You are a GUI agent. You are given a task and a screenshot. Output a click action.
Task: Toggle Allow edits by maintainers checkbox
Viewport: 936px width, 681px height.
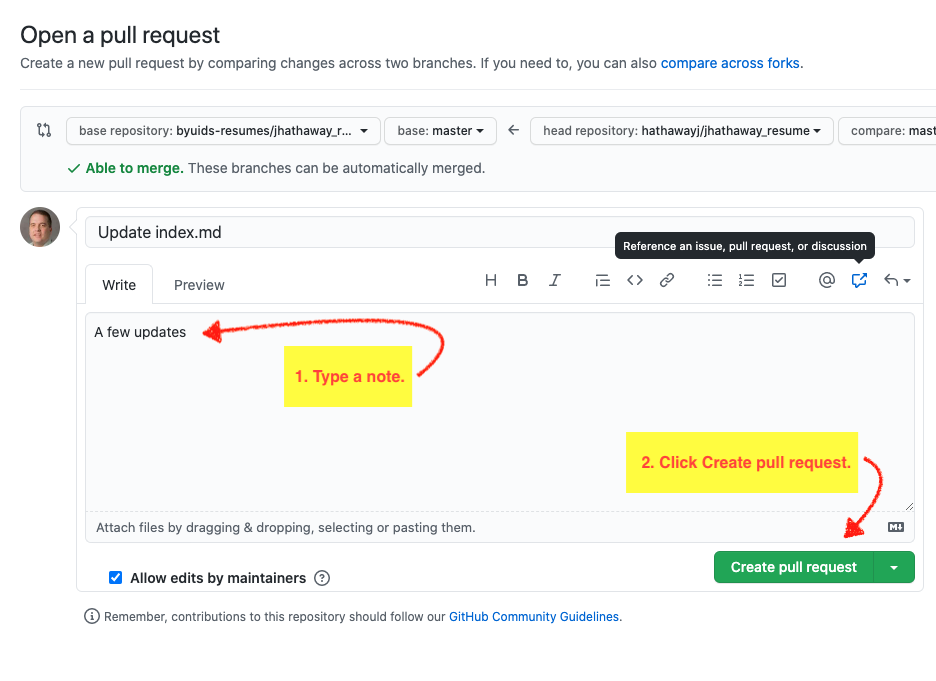point(116,577)
